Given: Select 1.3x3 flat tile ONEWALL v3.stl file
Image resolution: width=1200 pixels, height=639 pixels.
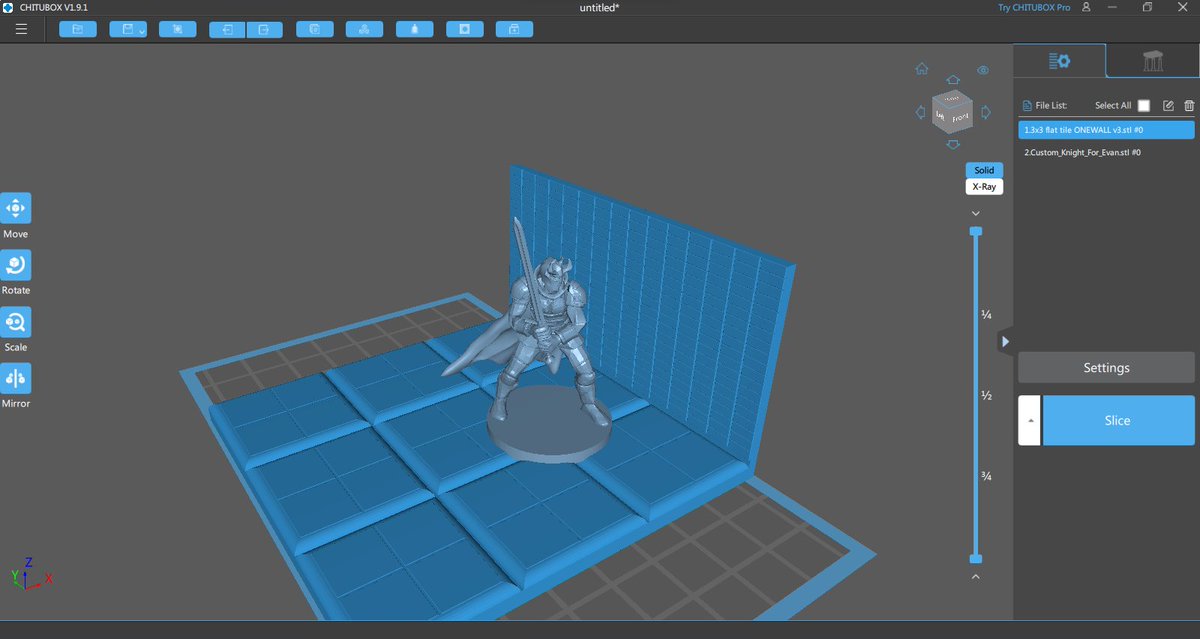Looking at the screenshot, I should [1106, 130].
